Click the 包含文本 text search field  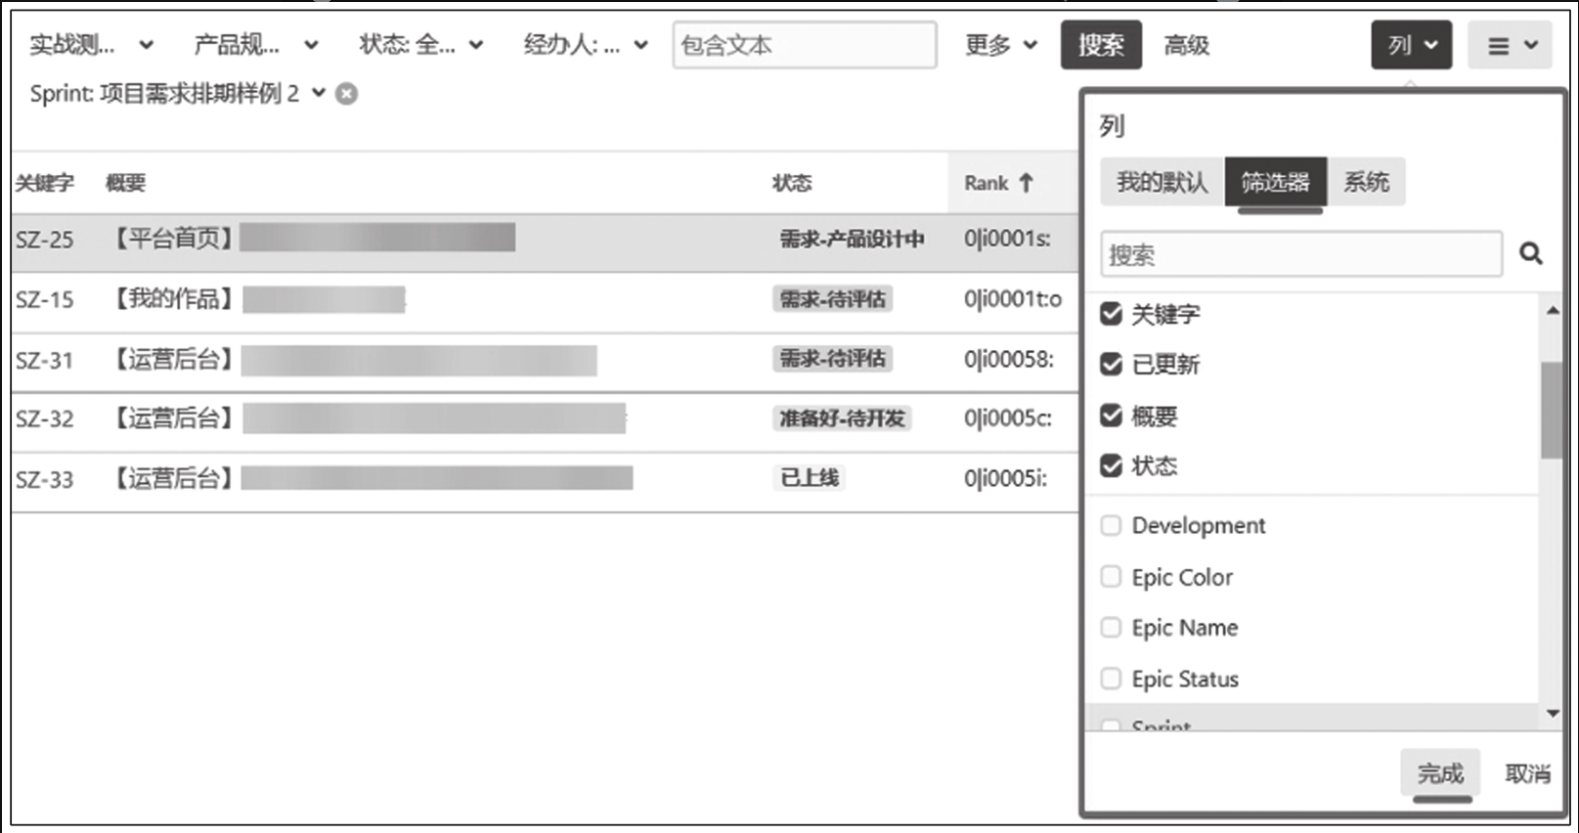coord(805,45)
